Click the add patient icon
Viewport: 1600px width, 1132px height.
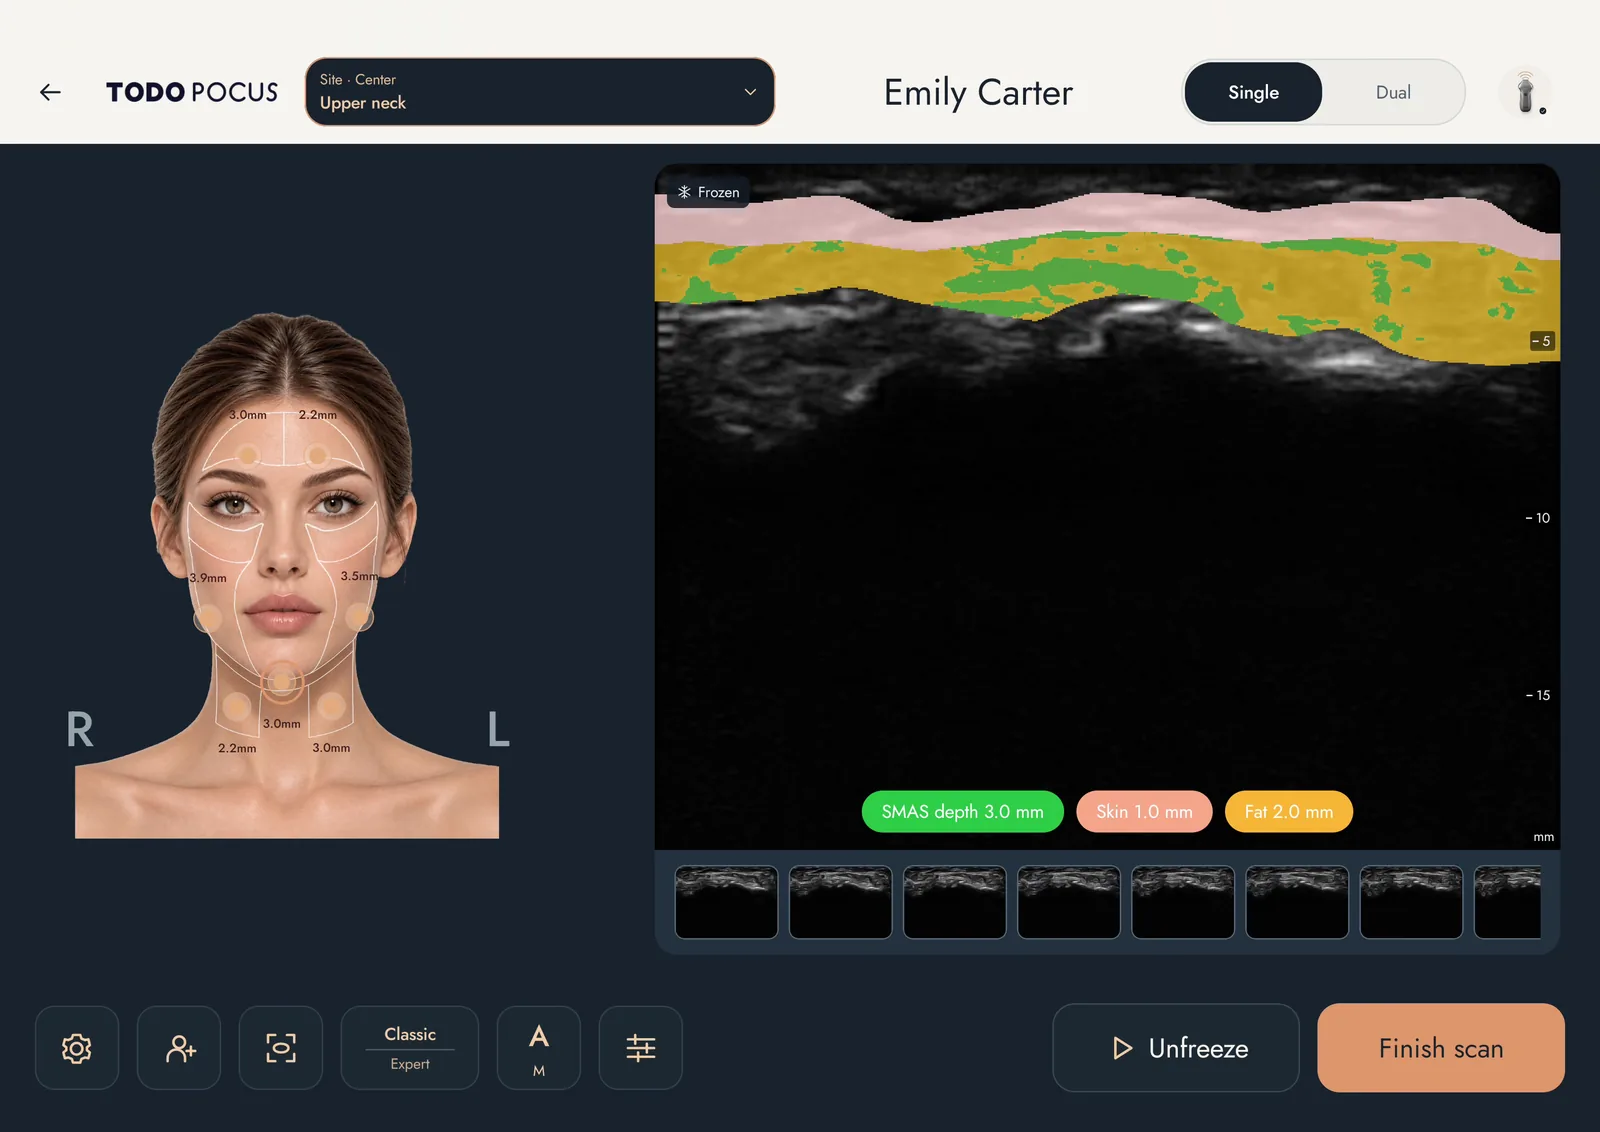tap(179, 1048)
